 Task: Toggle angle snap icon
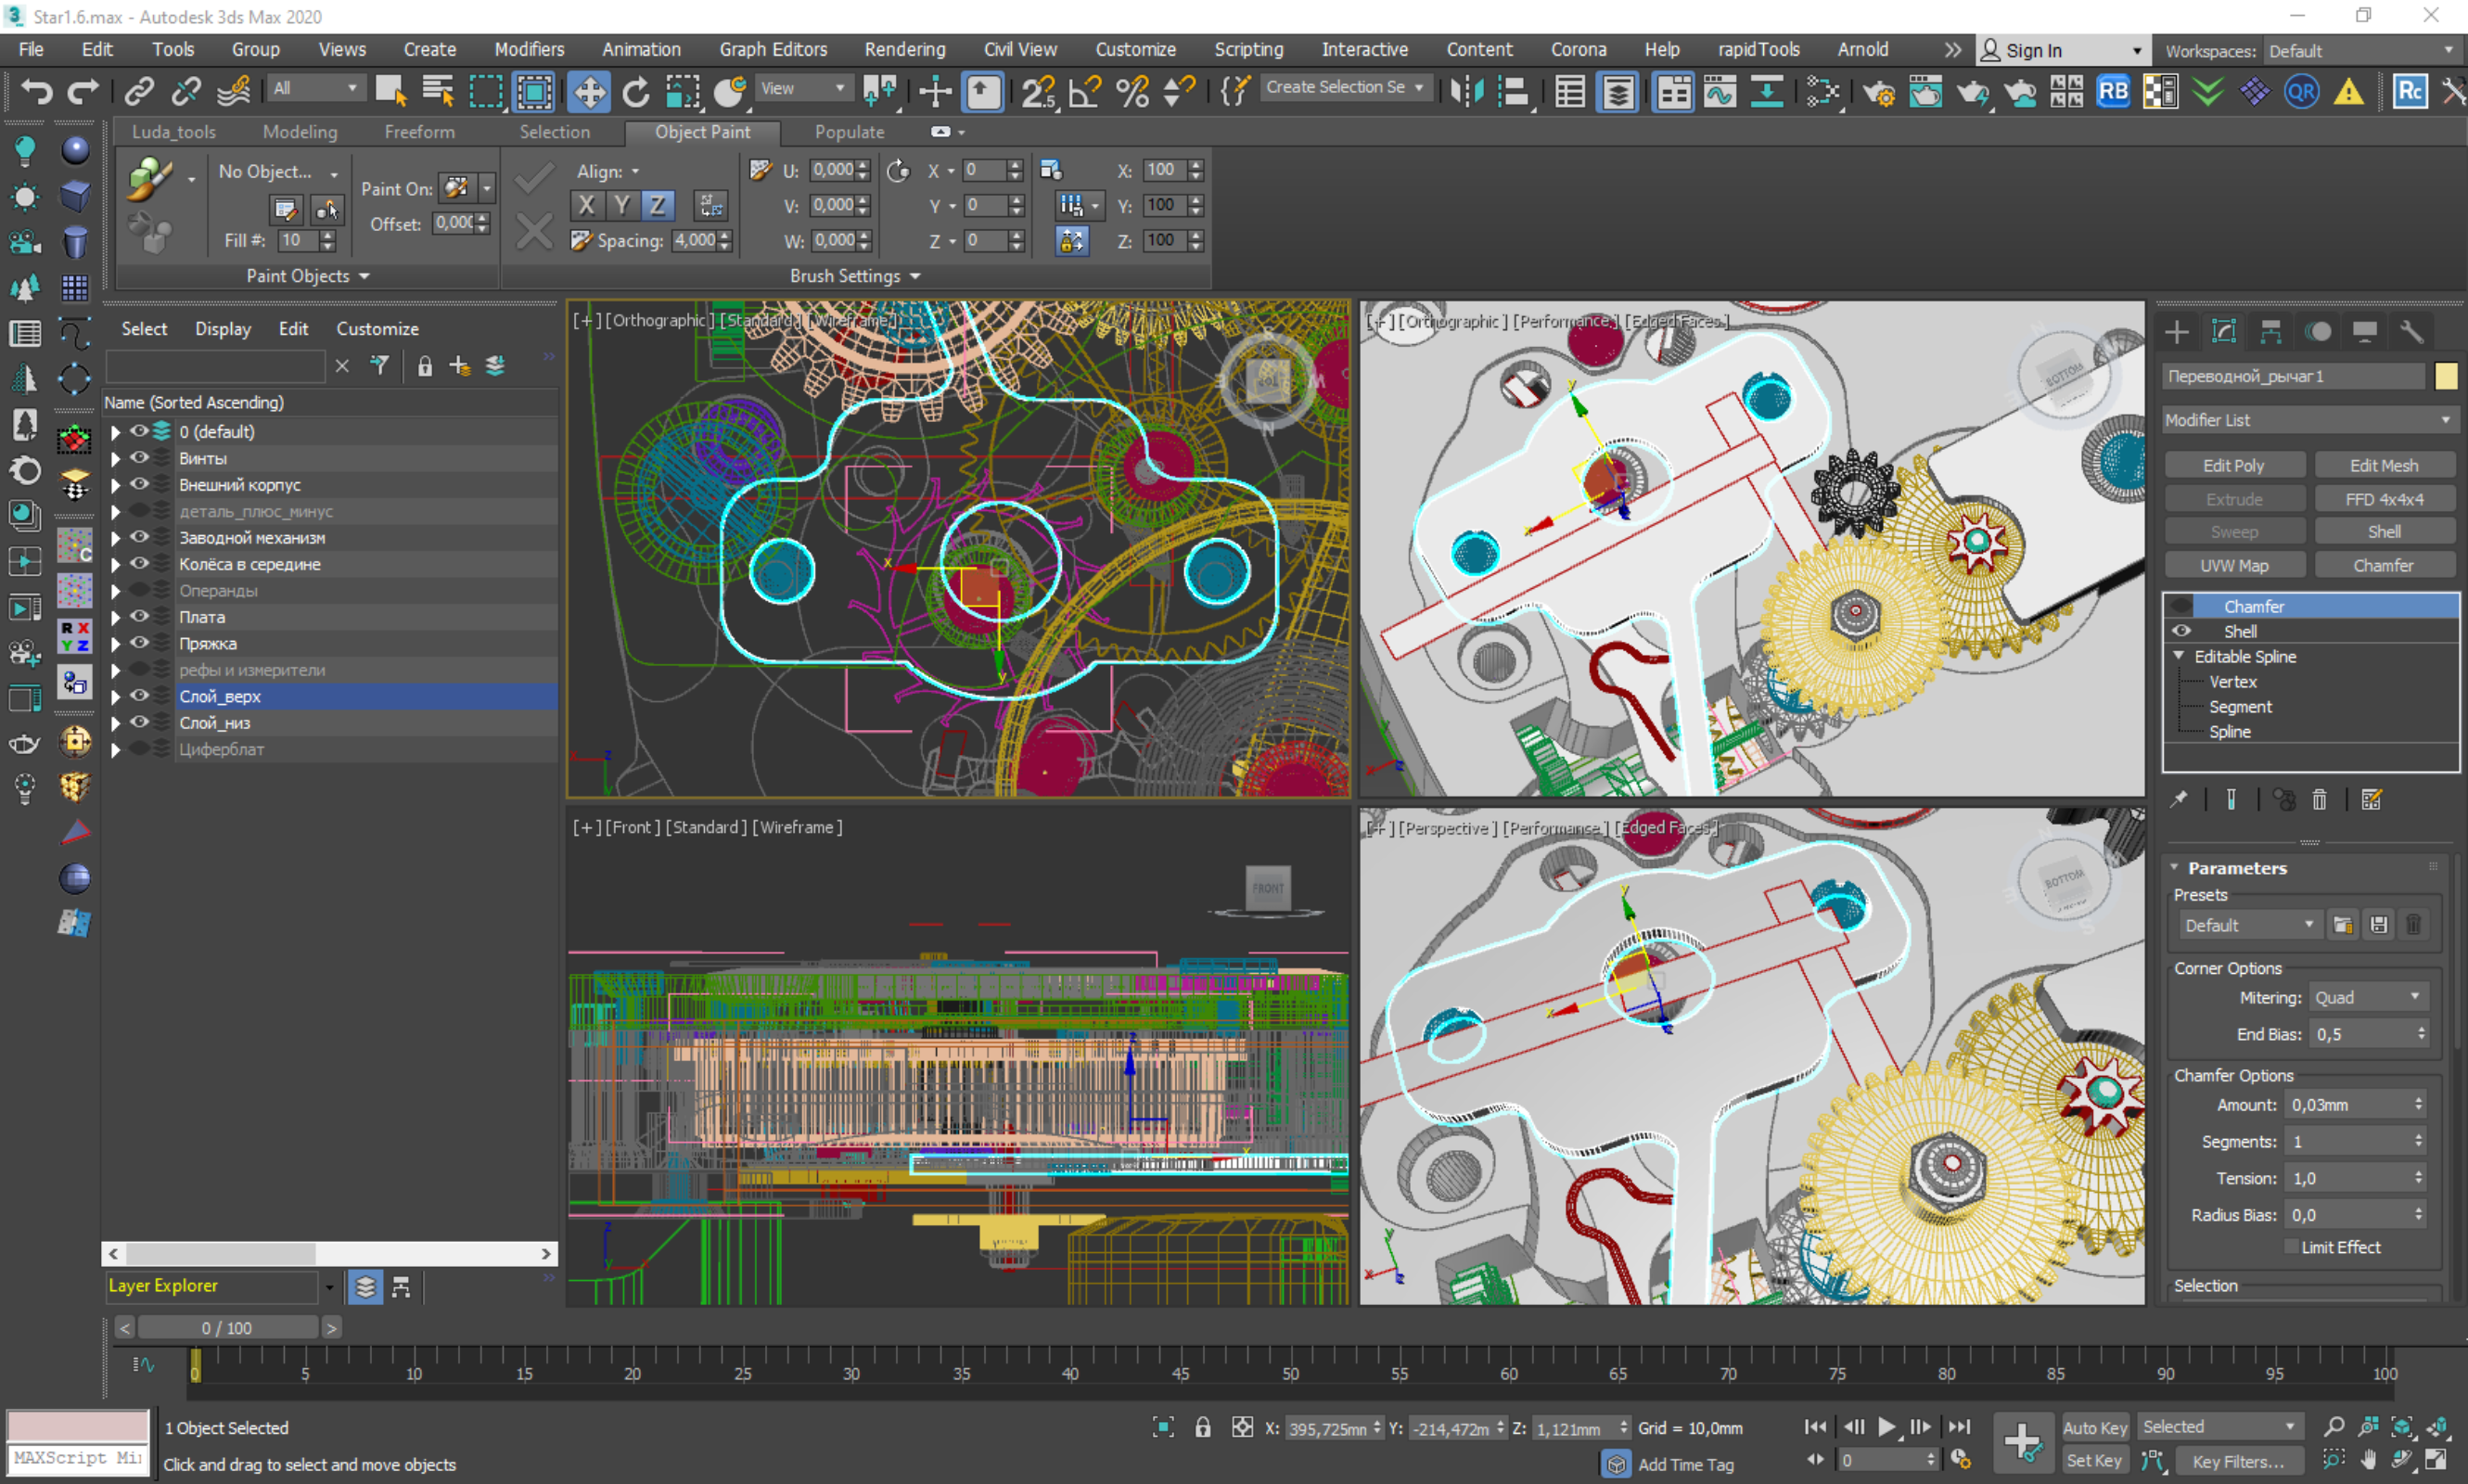pos(1085,92)
